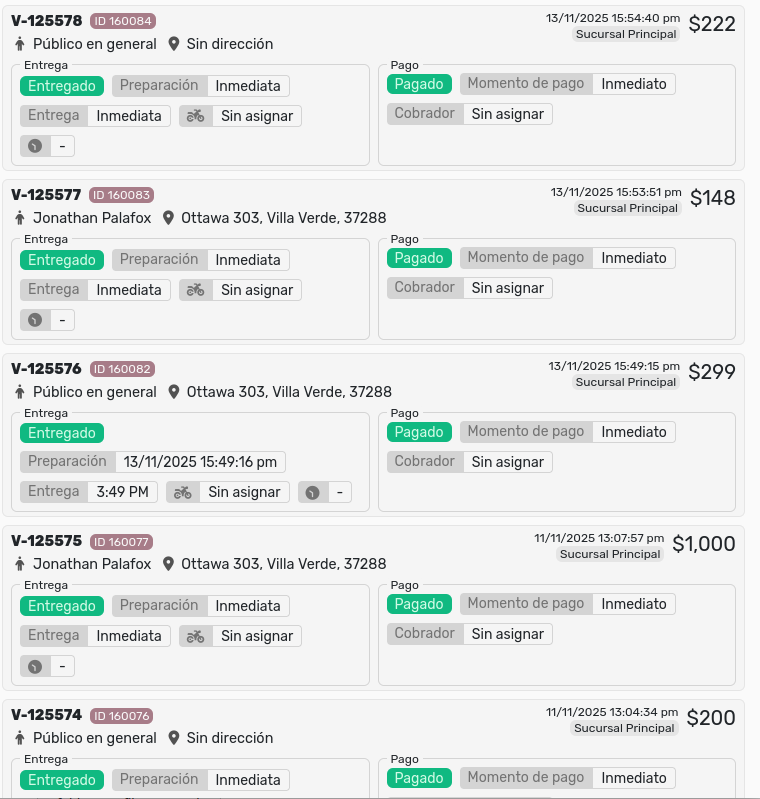The image size is (760, 799).
Task: Click the clock icon in order V-125576
Action: pyautogui.click(x=313, y=492)
